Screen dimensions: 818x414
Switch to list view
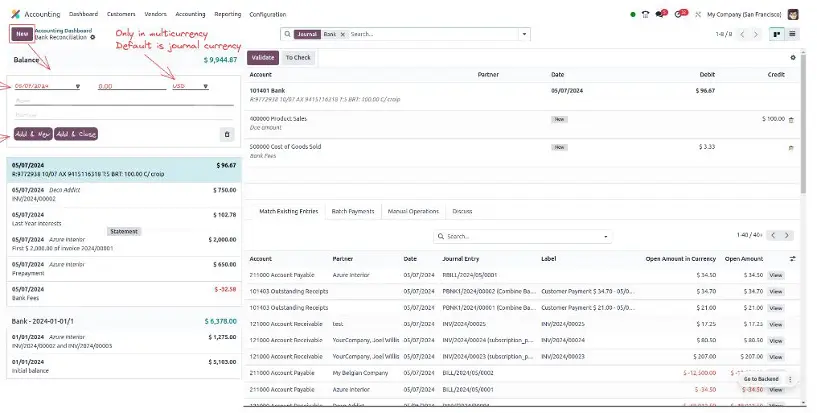(x=792, y=34)
